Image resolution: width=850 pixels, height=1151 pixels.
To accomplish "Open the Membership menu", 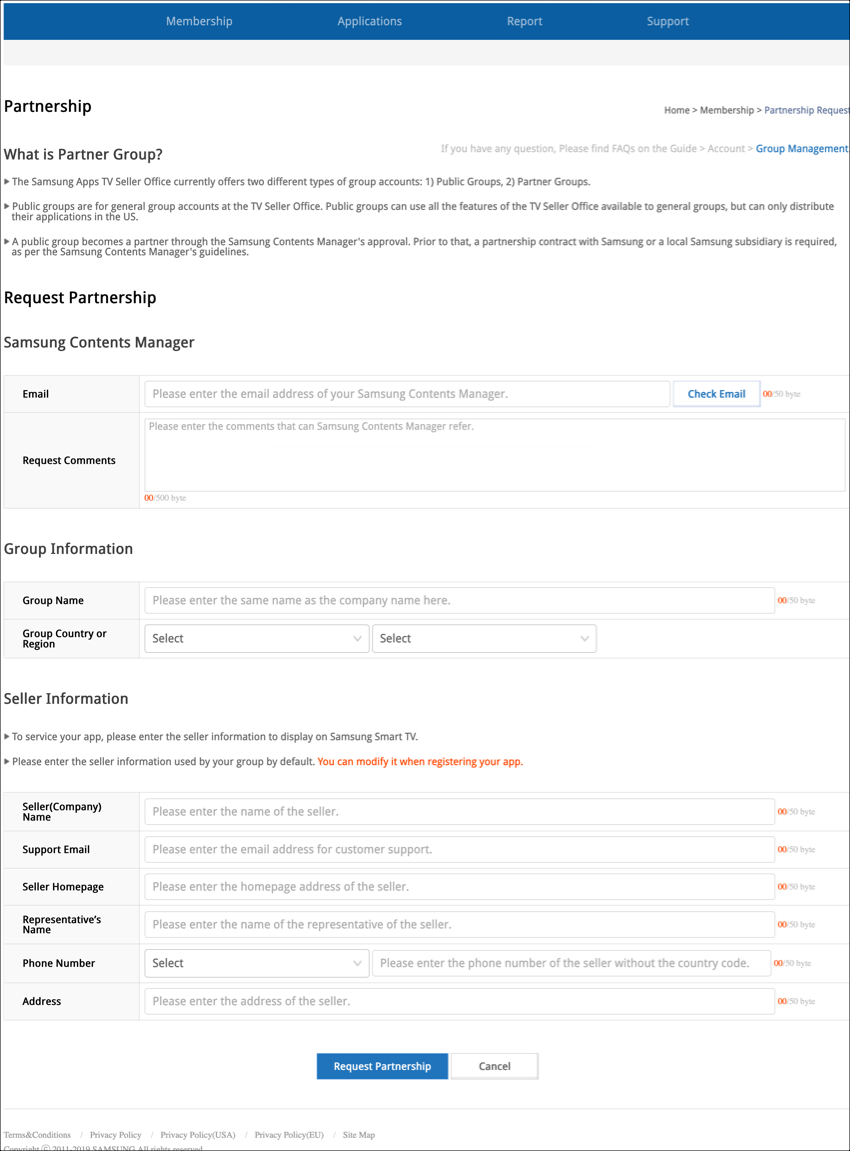I will coord(199,21).
